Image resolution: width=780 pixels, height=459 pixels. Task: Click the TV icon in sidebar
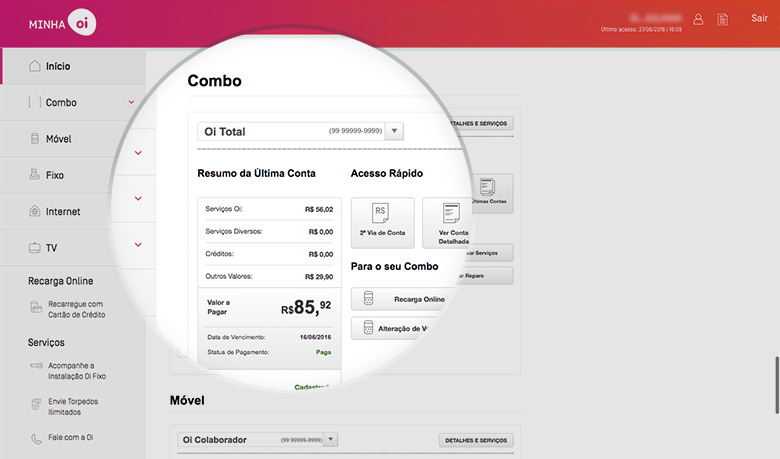[34, 248]
